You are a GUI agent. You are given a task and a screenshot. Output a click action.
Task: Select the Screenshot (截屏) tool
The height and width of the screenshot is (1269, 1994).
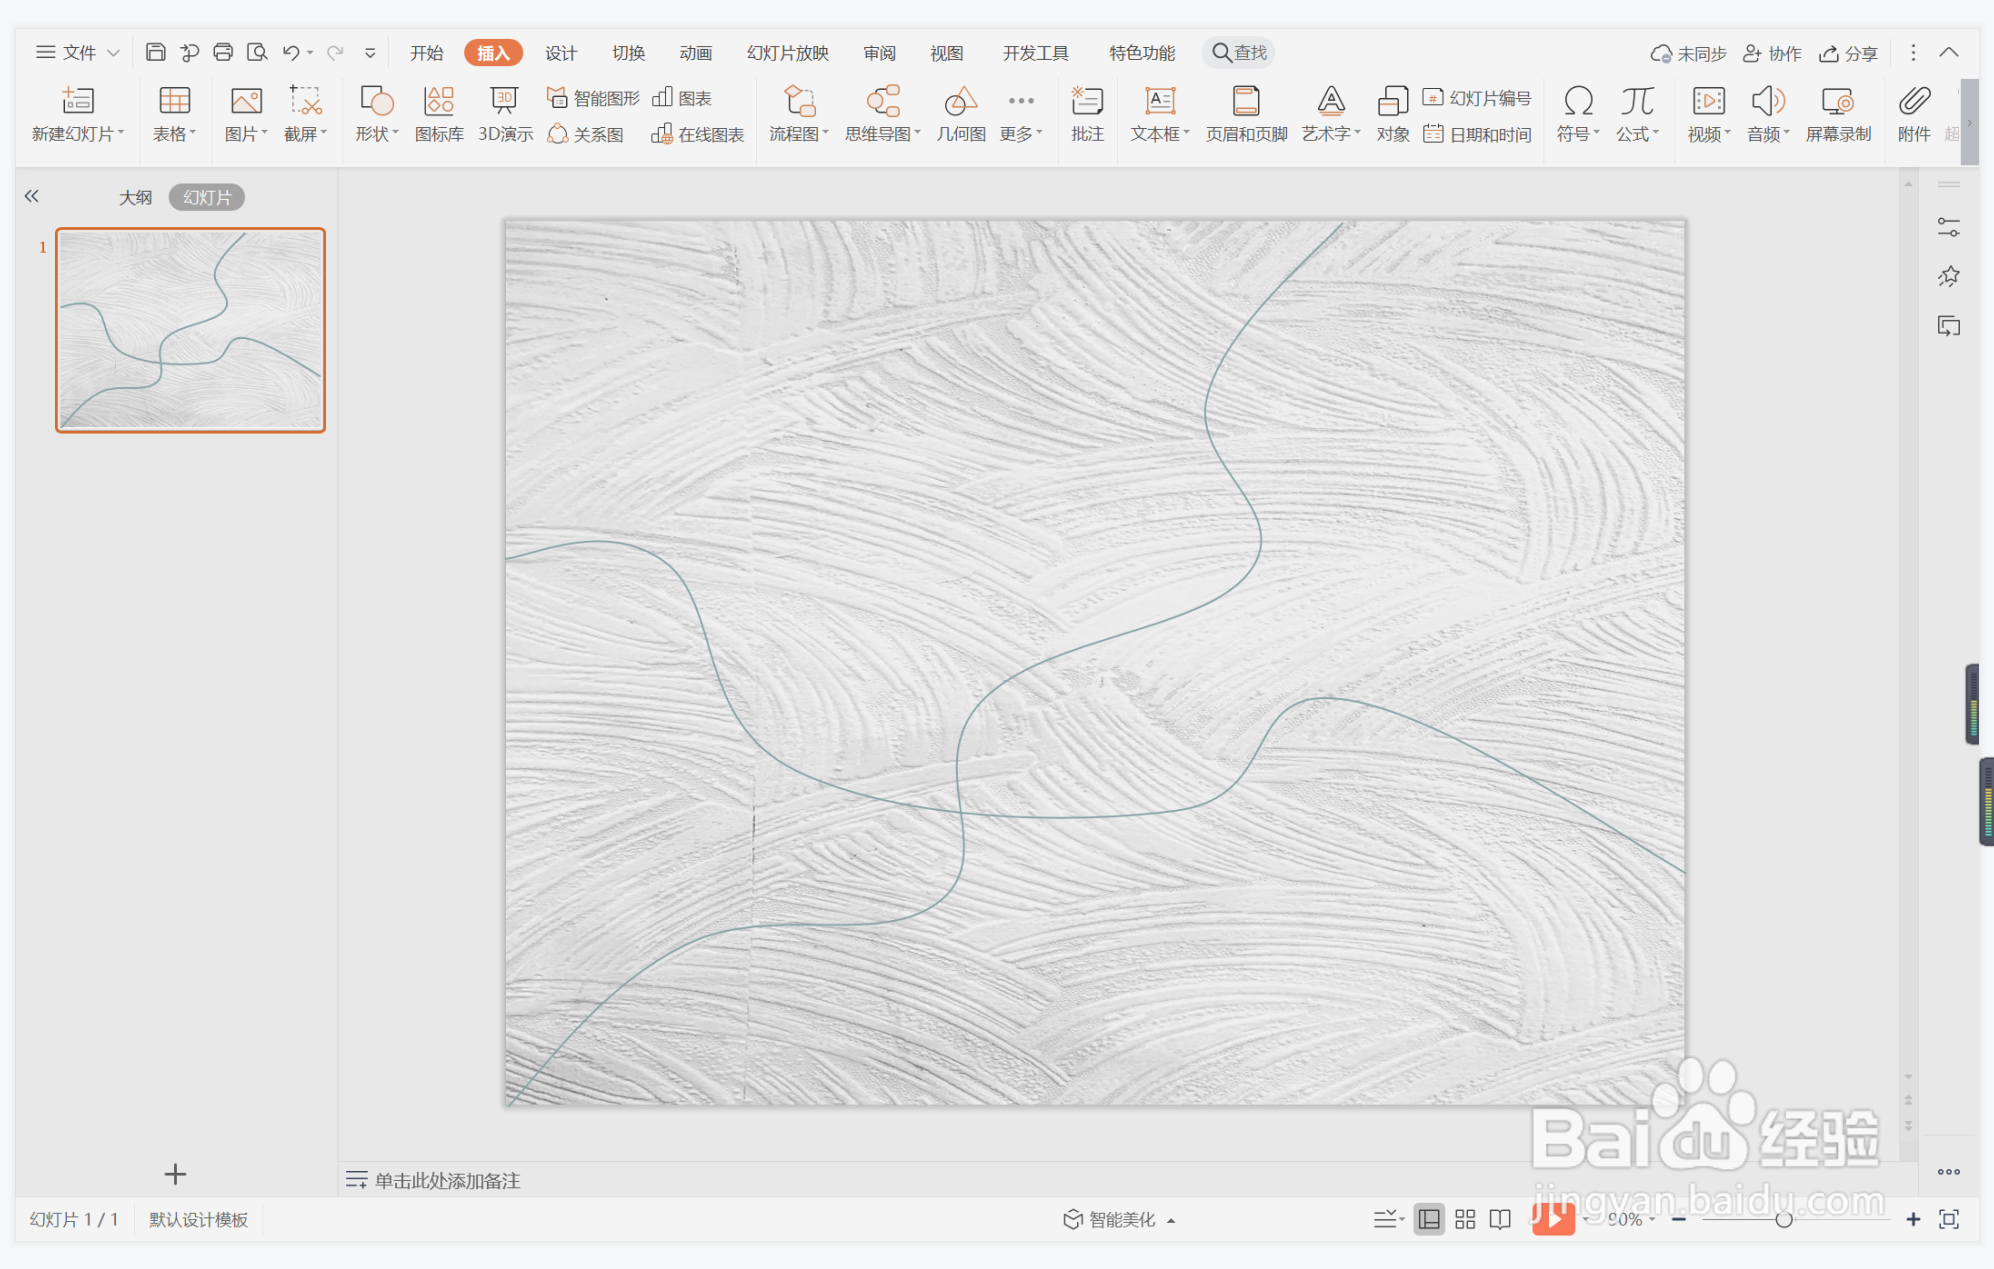pyautogui.click(x=305, y=101)
